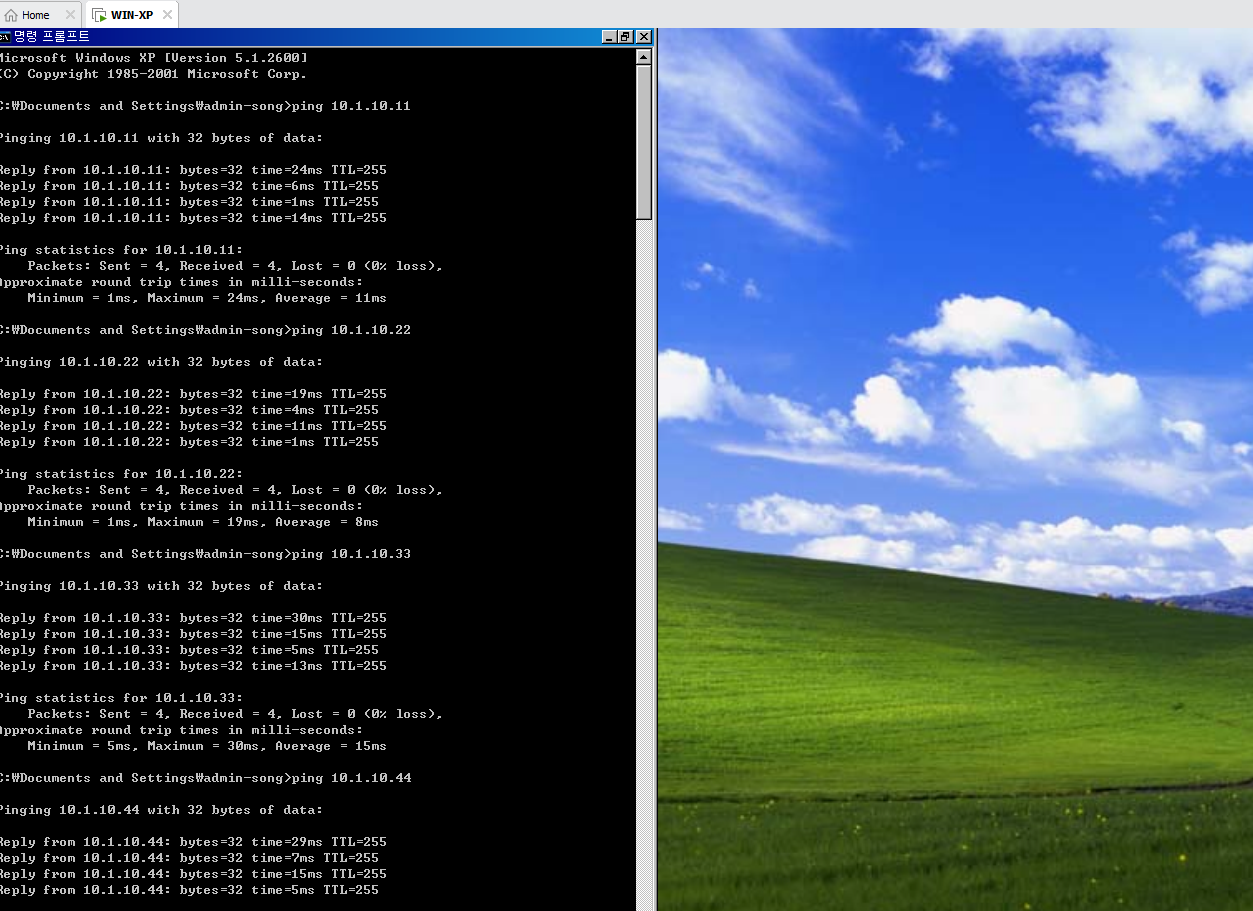Click the 10.1.10.11 reply with time=14ms
This screenshot has width=1253, height=911.
coord(193,218)
